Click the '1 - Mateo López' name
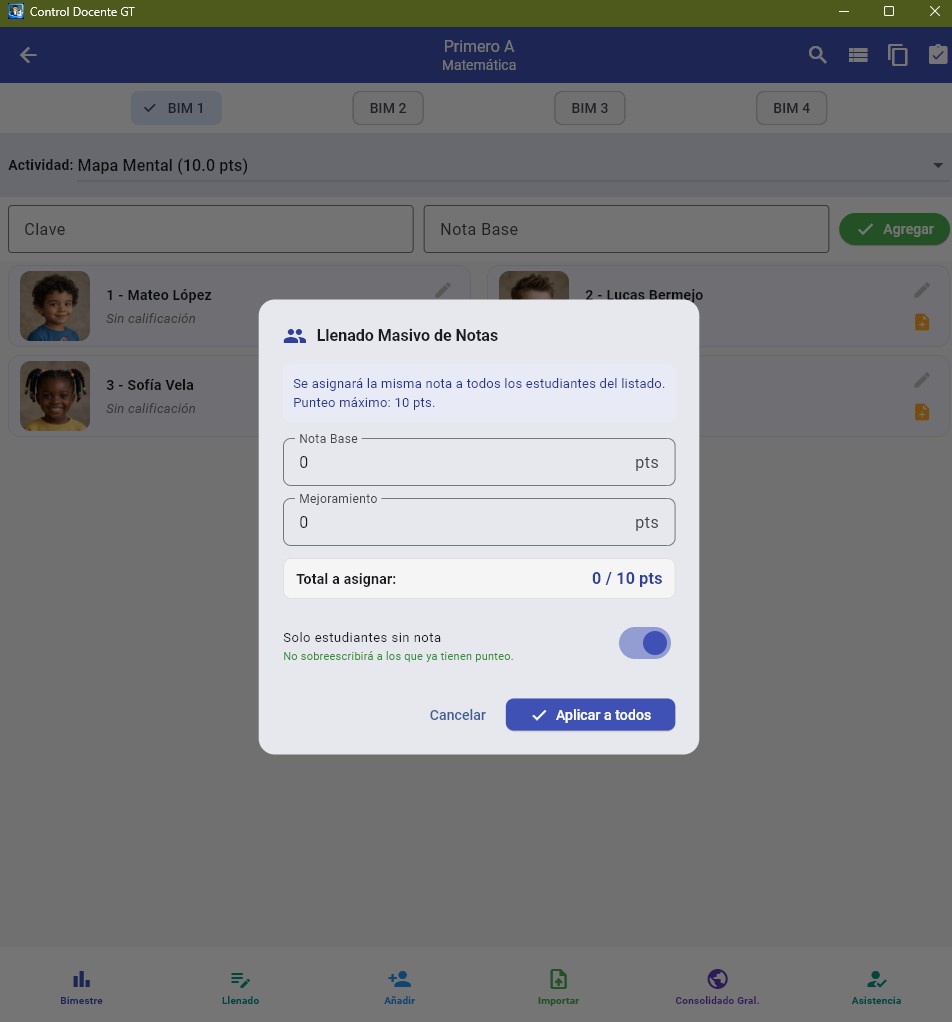Image resolution: width=952 pixels, height=1022 pixels. (x=159, y=295)
